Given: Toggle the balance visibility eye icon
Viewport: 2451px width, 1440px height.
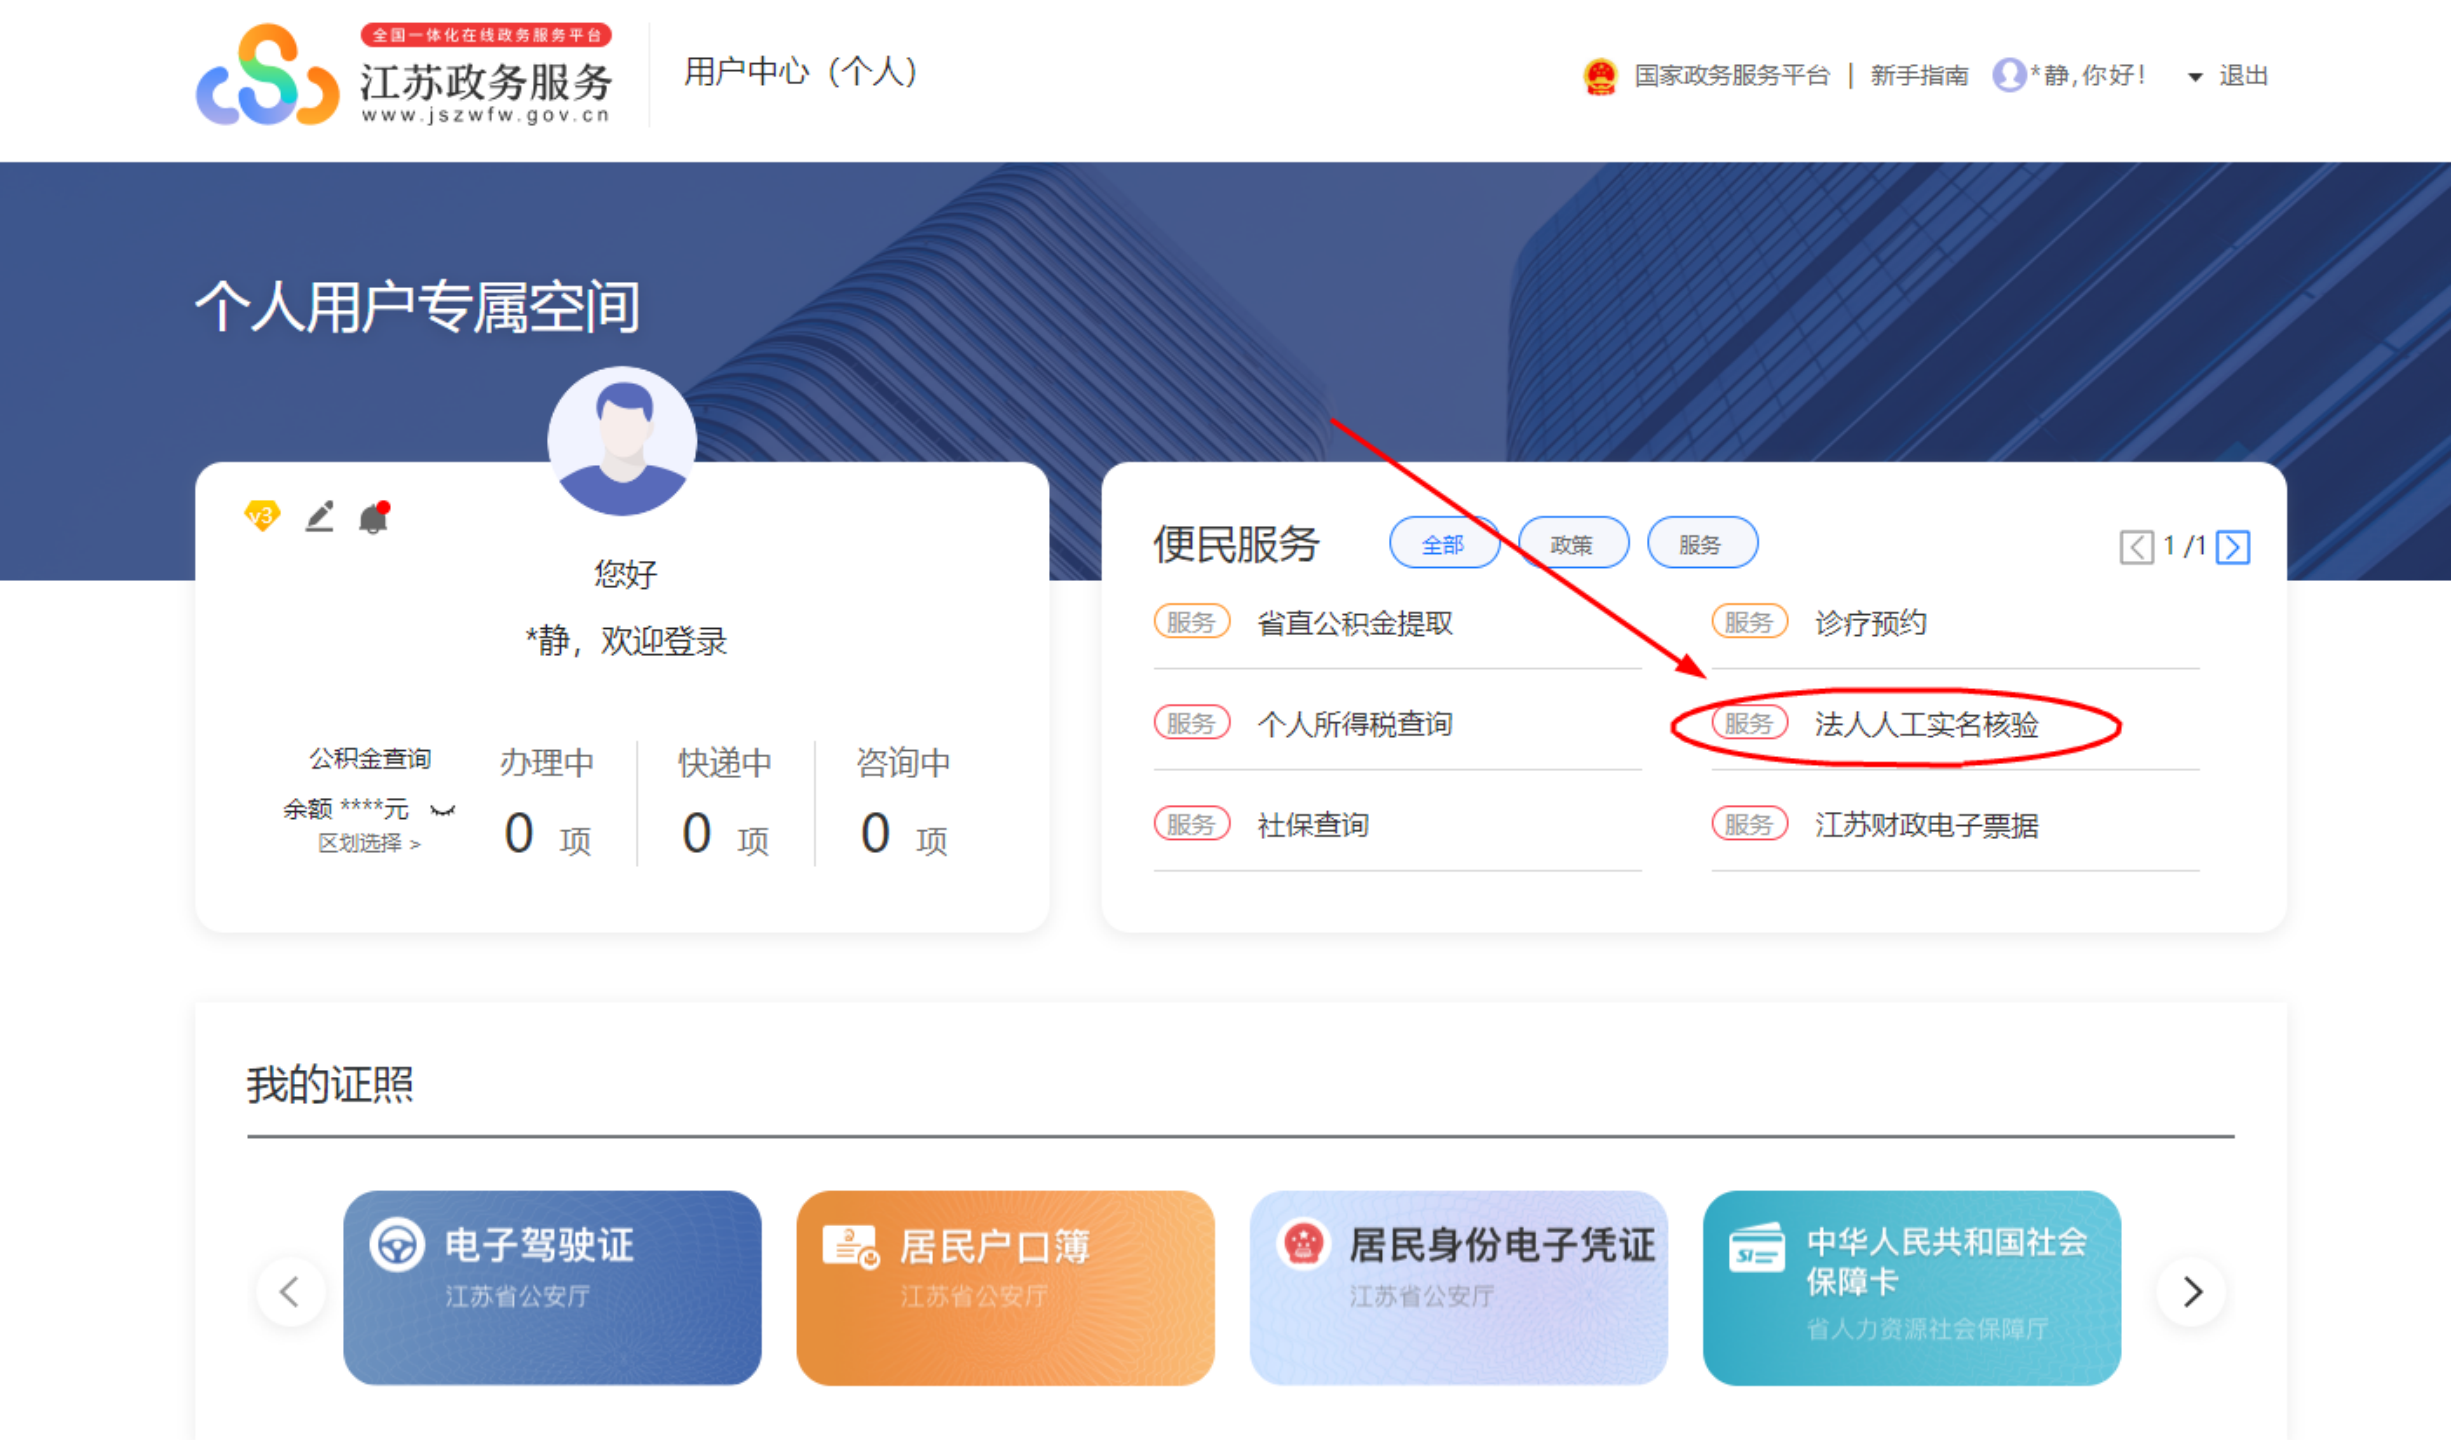Looking at the screenshot, I should coord(442,810).
